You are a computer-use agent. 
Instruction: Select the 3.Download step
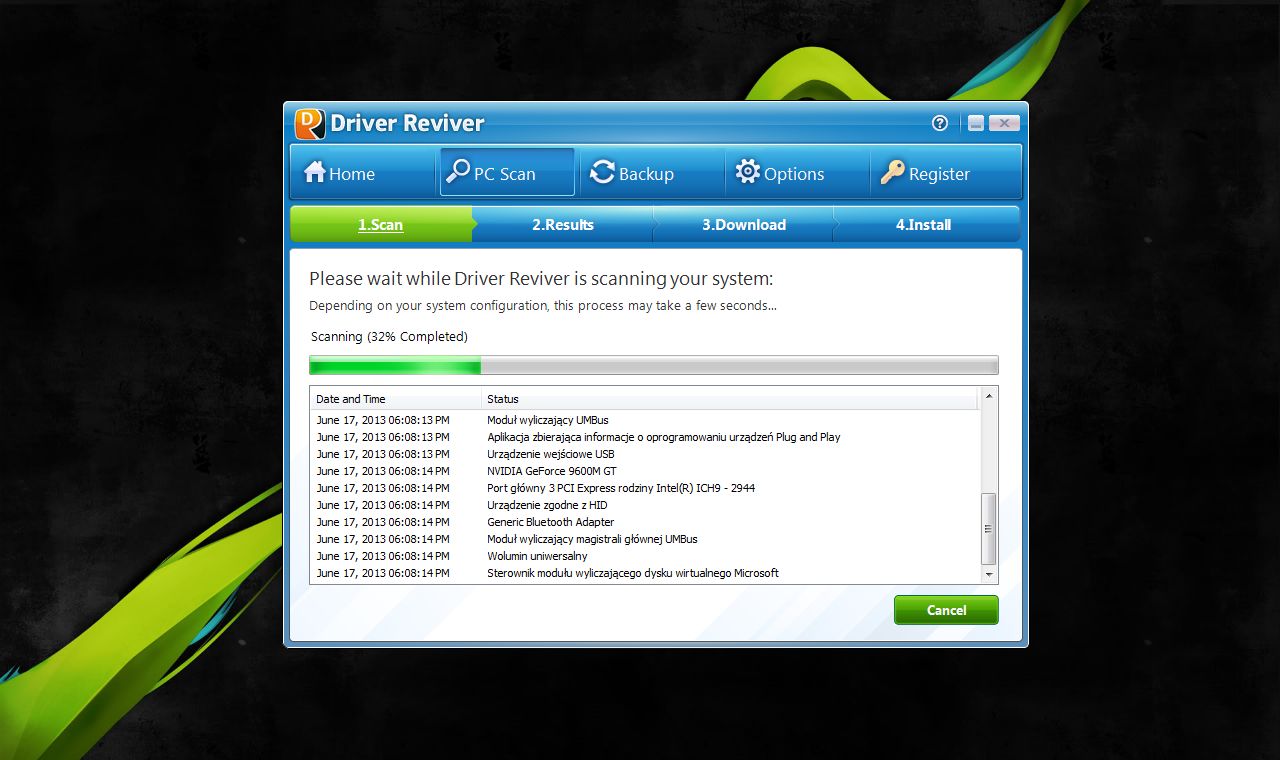(x=744, y=225)
